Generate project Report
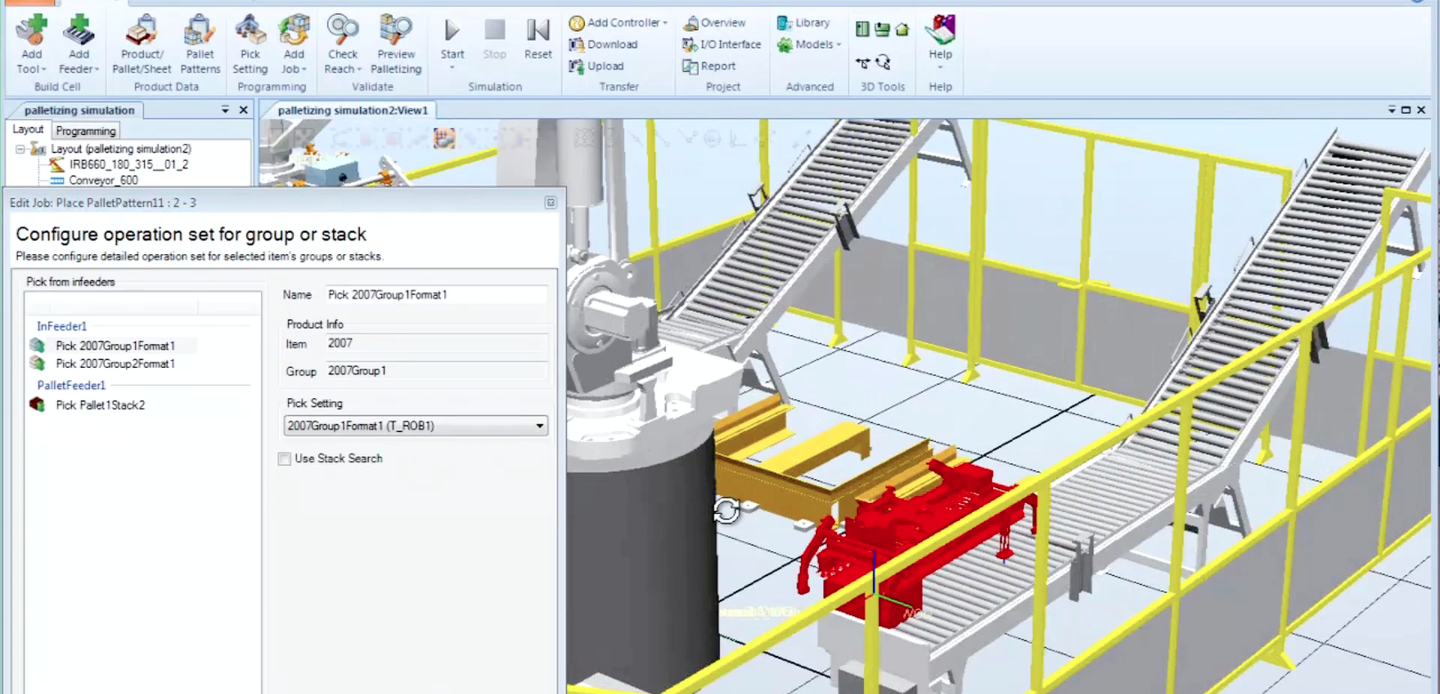This screenshot has height=694, width=1440. [709, 66]
